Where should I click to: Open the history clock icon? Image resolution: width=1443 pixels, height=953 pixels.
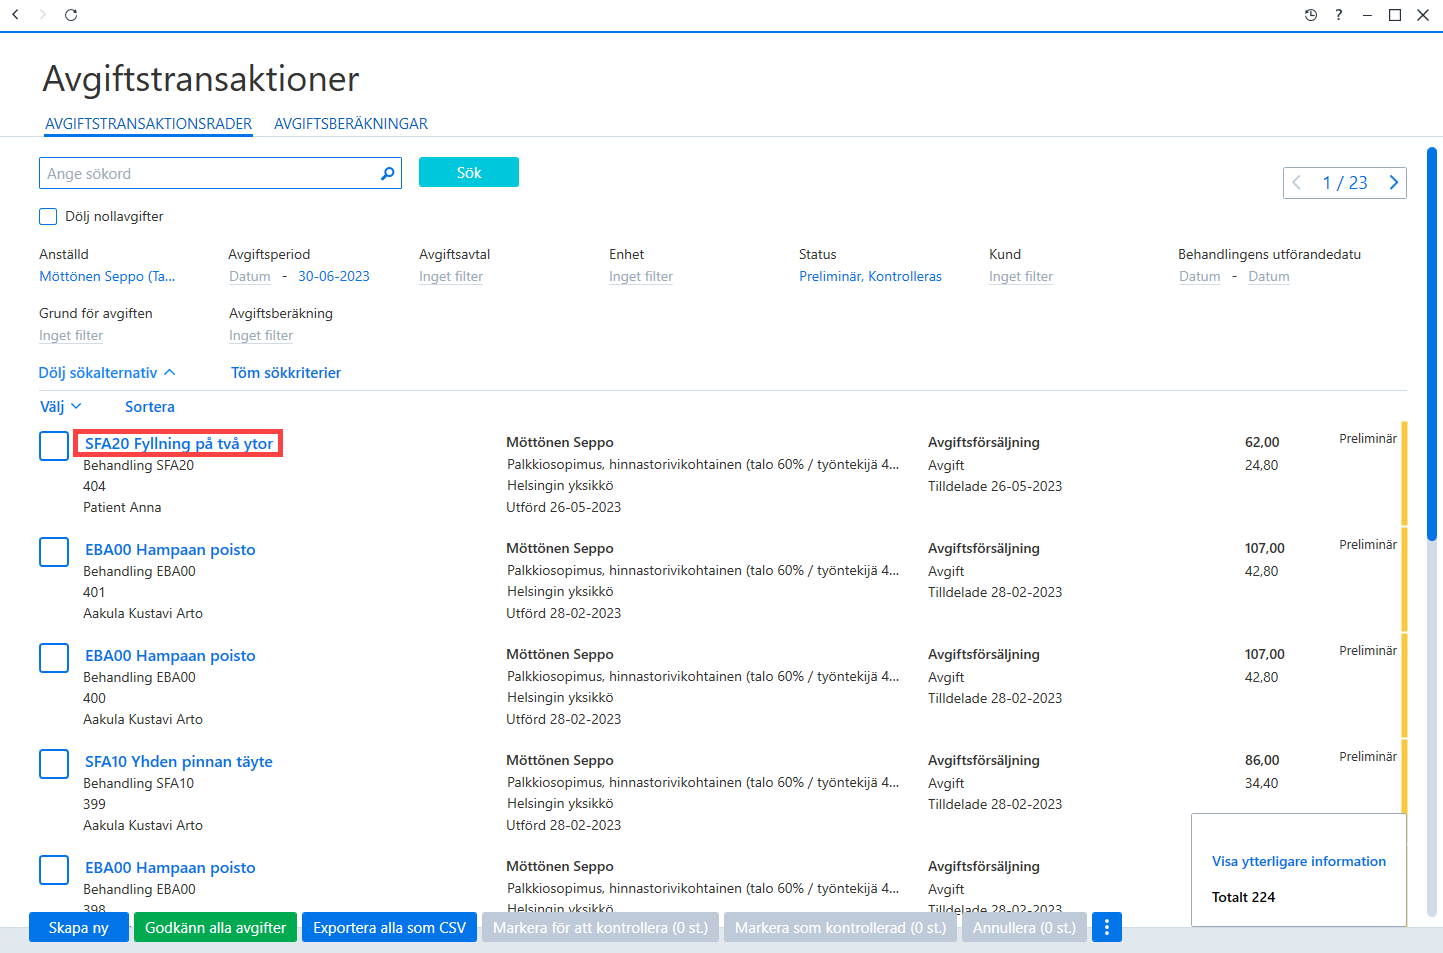[x=1311, y=15]
